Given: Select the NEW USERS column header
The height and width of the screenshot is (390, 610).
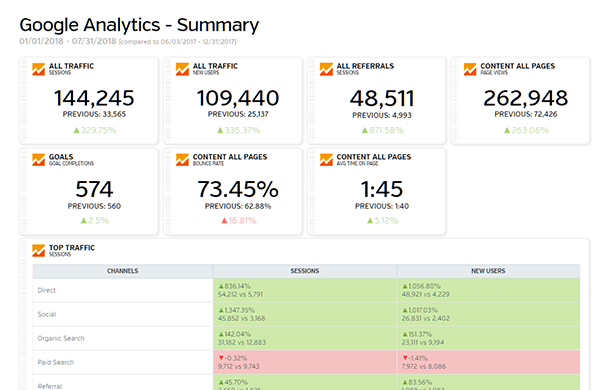Looking at the screenshot, I should [x=489, y=271].
